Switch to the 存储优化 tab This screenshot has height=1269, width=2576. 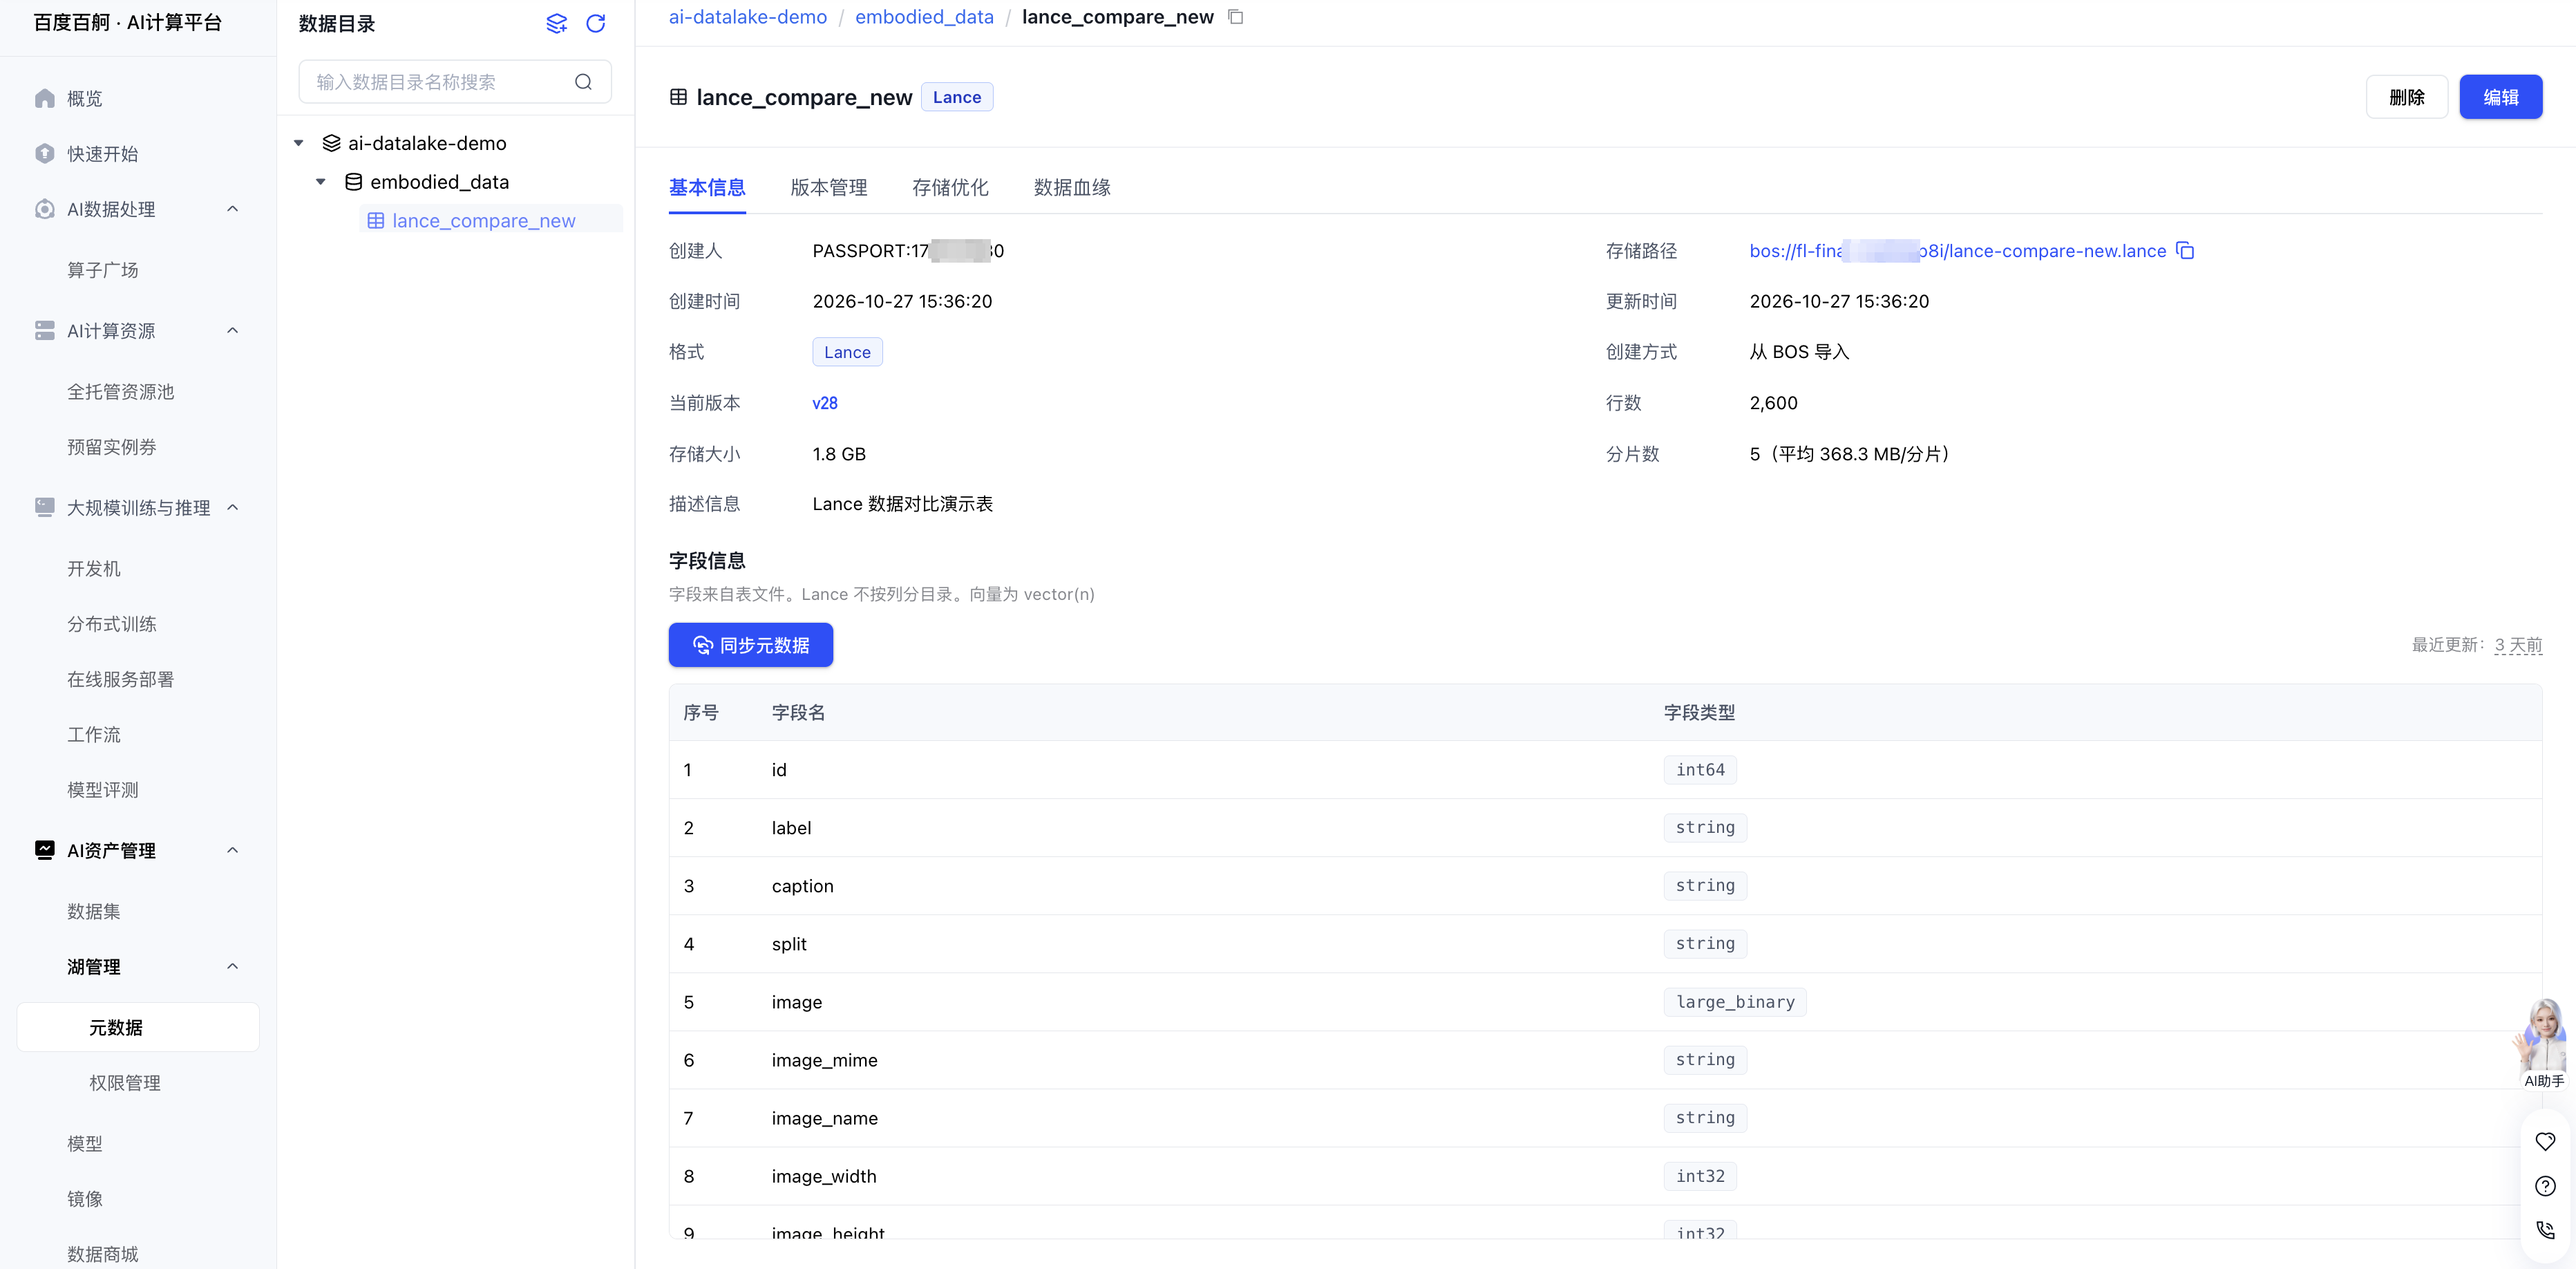pyautogui.click(x=950, y=187)
